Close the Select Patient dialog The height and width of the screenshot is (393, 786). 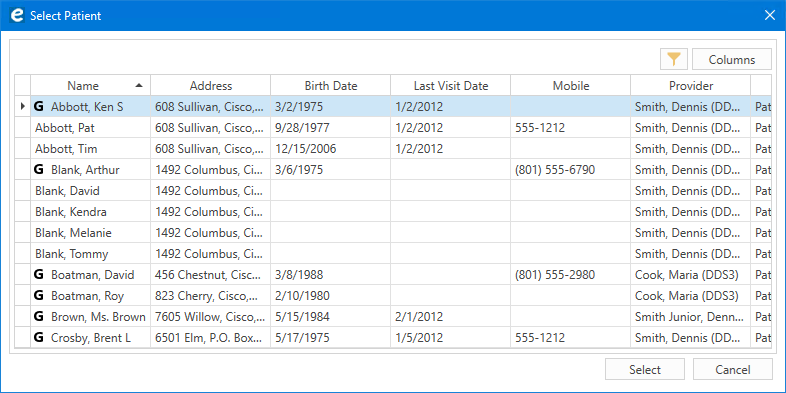(769, 16)
